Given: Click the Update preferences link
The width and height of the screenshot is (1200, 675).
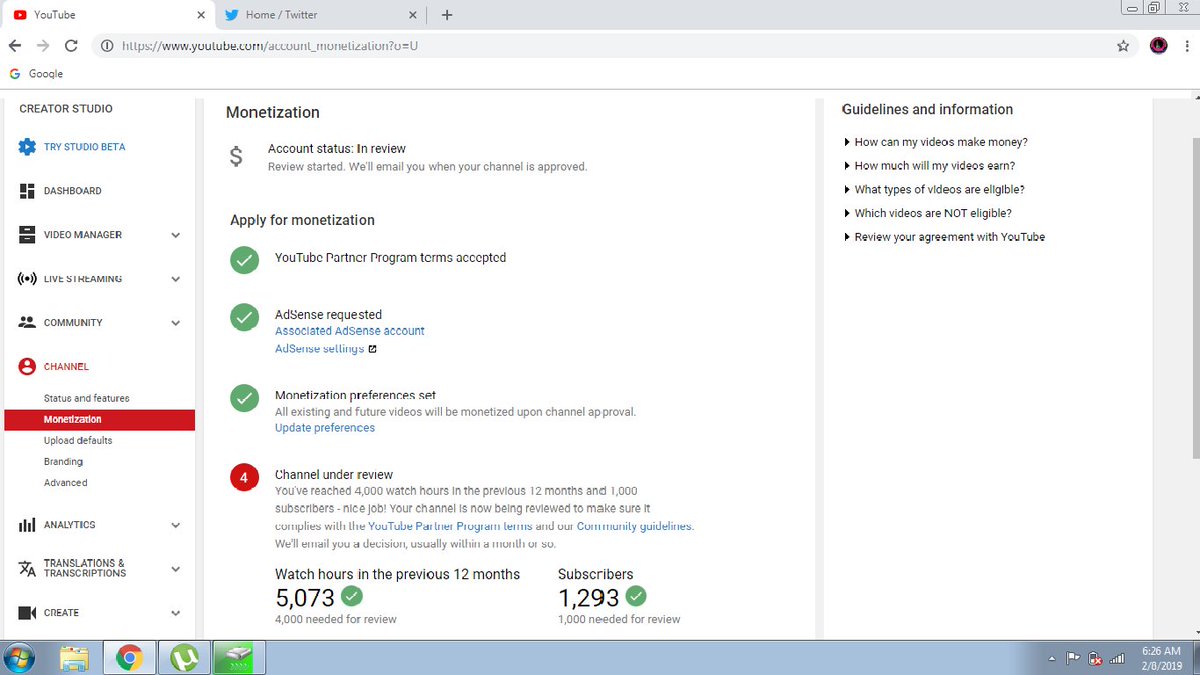Looking at the screenshot, I should (x=325, y=428).
